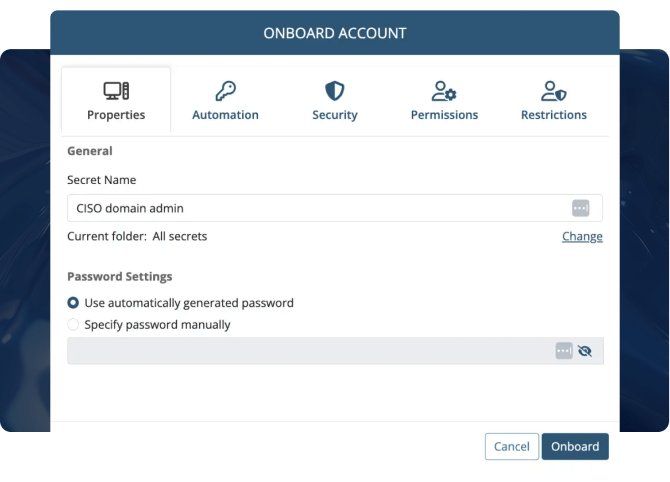This screenshot has height=482, width=670.
Task: Click the Automation key icon
Action: click(226, 91)
